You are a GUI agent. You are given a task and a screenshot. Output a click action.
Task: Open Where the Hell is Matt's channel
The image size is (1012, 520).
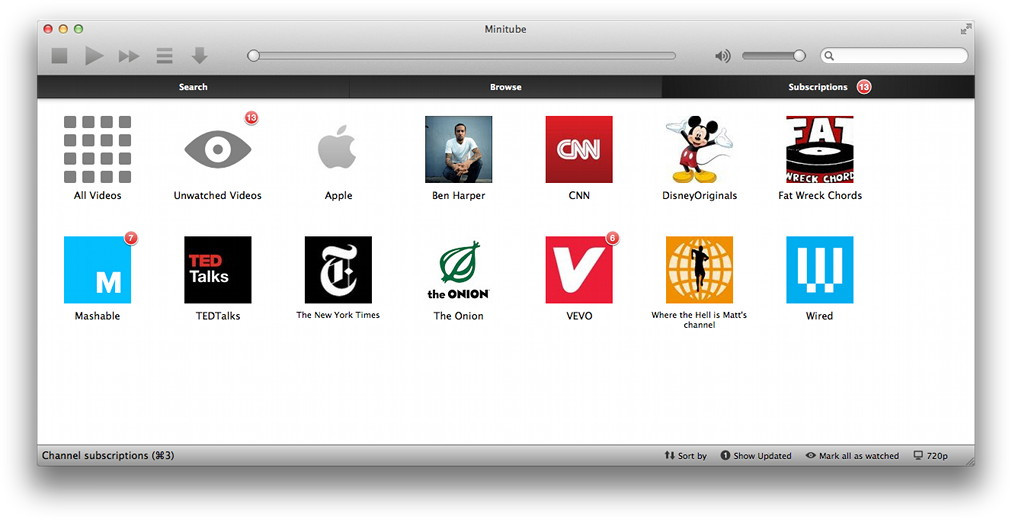pyautogui.click(x=699, y=270)
